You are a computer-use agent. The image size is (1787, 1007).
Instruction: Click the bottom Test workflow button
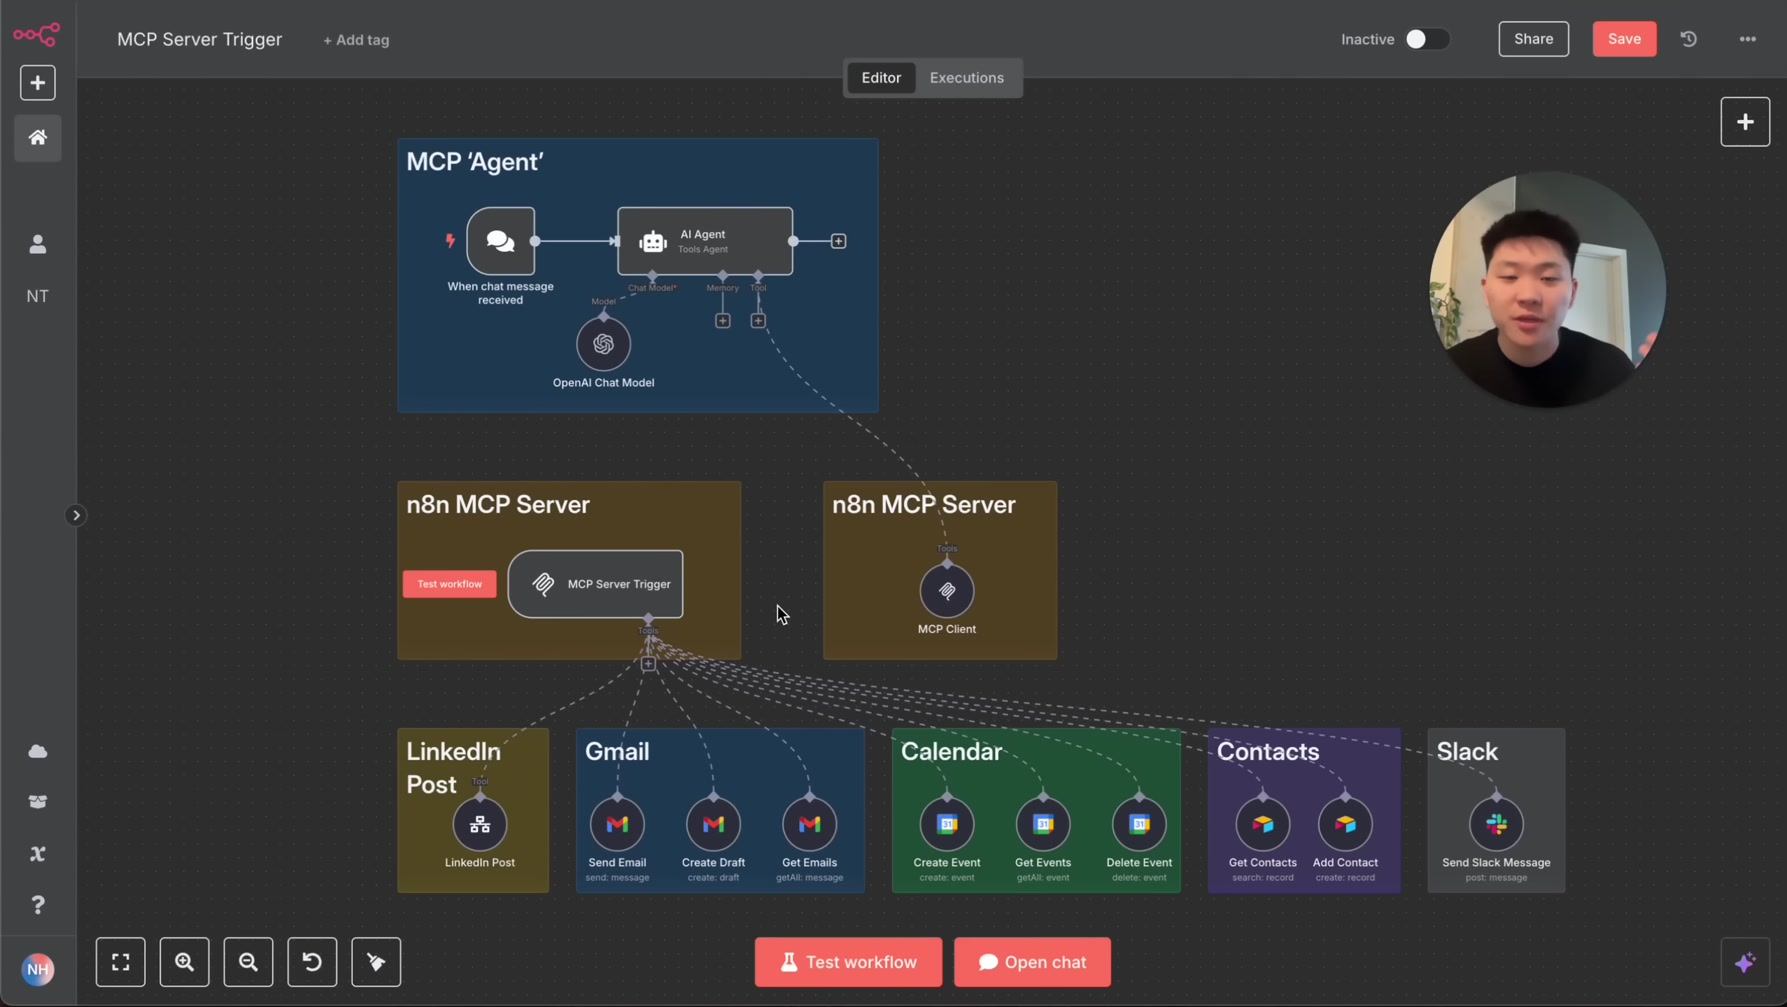point(848,962)
